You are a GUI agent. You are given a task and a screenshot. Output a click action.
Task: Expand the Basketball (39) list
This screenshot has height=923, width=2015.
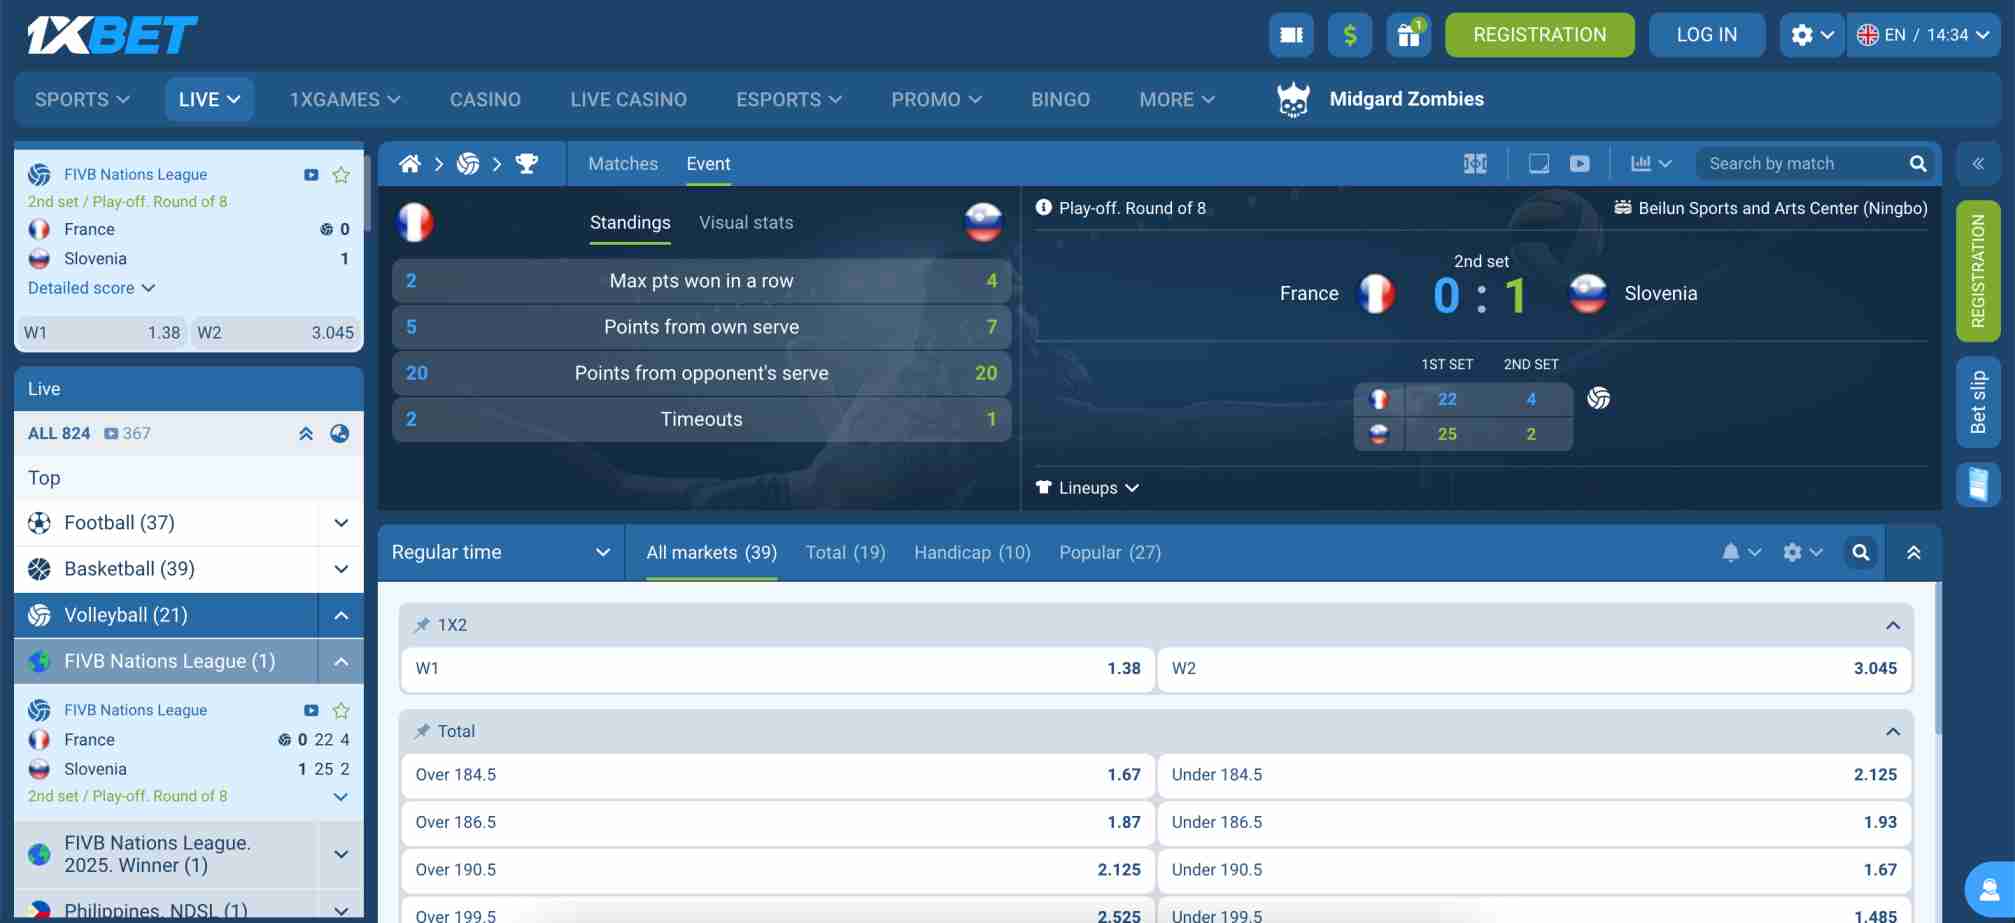coord(341,569)
